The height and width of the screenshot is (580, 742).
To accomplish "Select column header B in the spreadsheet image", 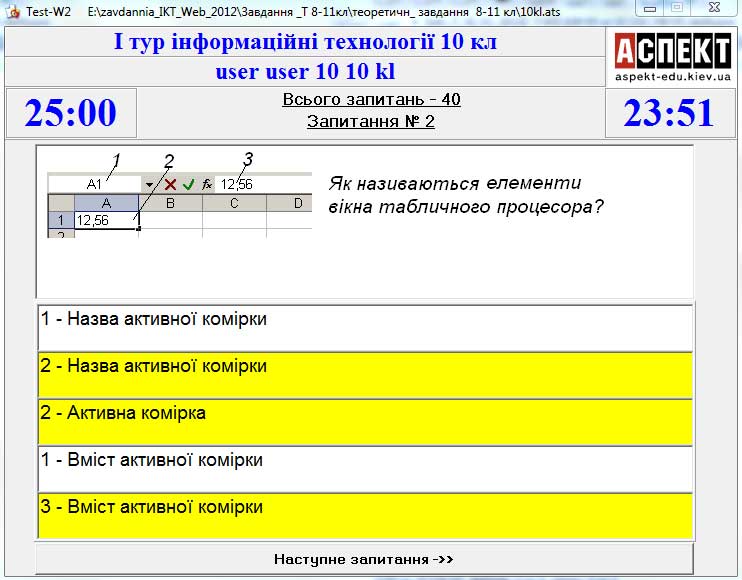I will pyautogui.click(x=170, y=203).
